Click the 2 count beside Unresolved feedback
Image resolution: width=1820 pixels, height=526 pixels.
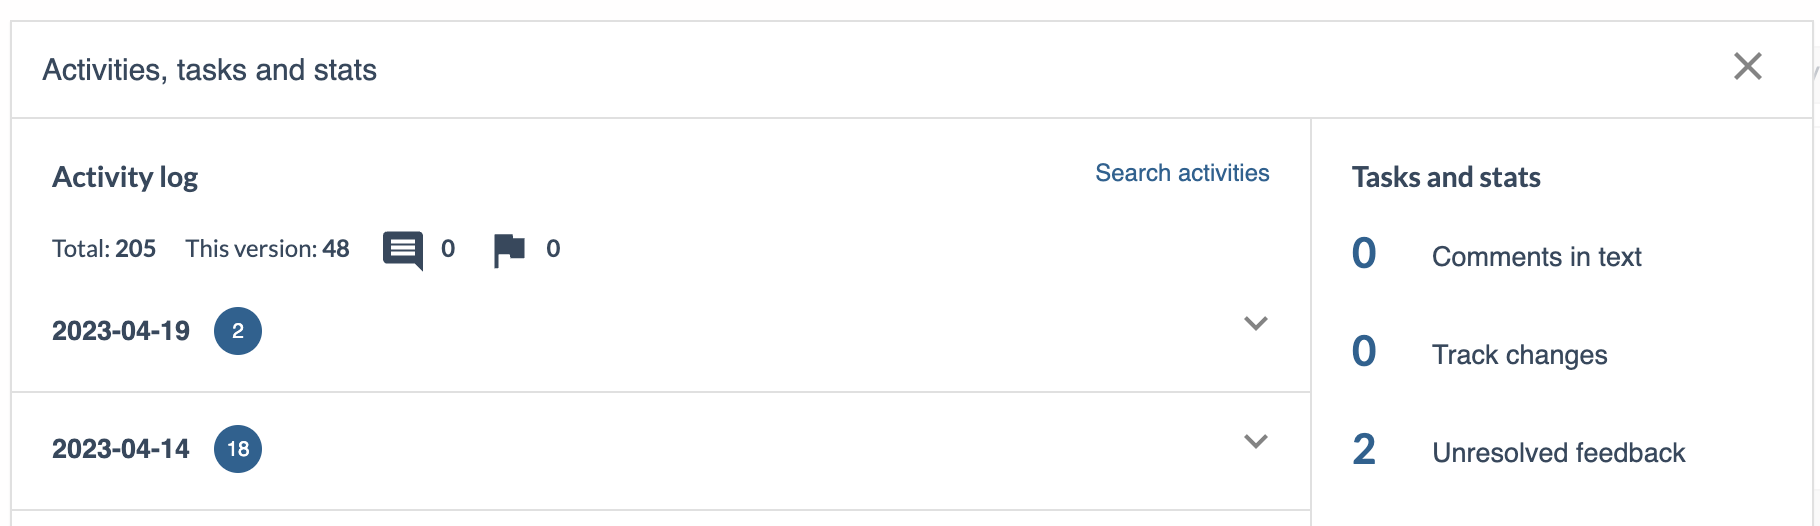1364,450
